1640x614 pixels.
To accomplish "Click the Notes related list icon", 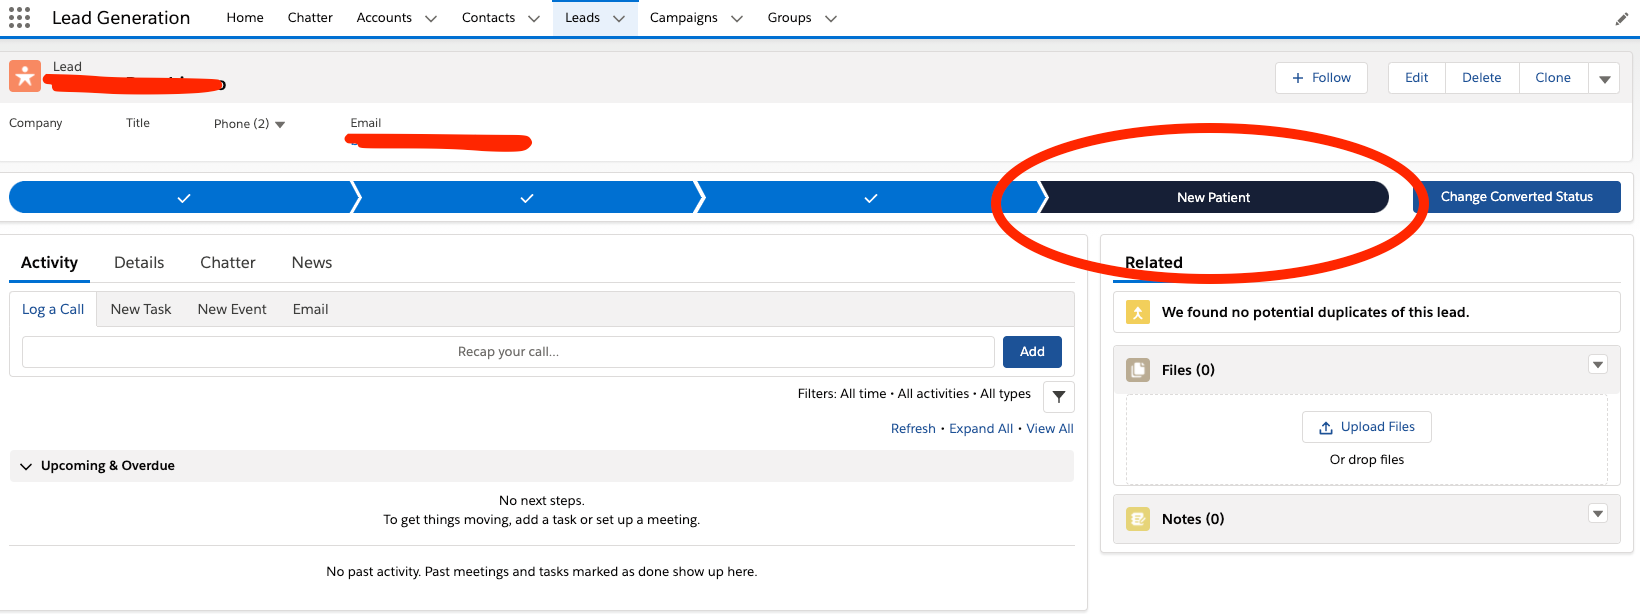I will 1138,519.
